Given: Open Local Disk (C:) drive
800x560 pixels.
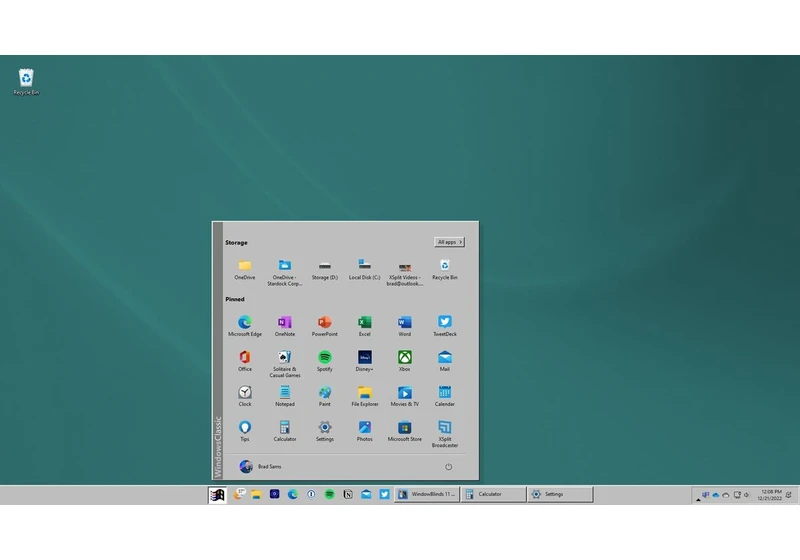Looking at the screenshot, I should click(x=364, y=270).
